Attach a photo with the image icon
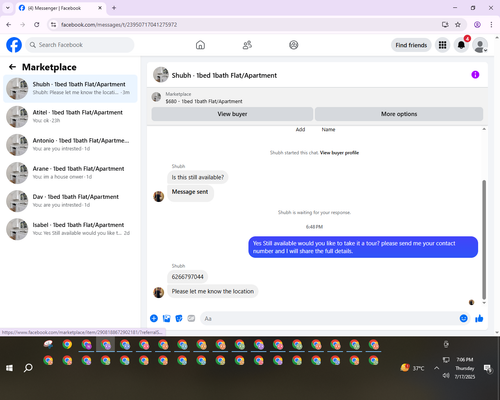 pyautogui.click(x=166, y=318)
